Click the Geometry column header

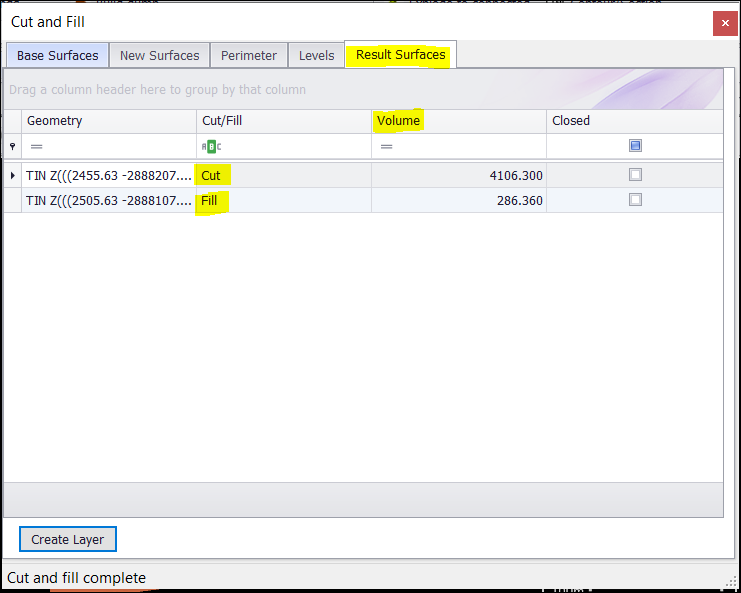(55, 121)
